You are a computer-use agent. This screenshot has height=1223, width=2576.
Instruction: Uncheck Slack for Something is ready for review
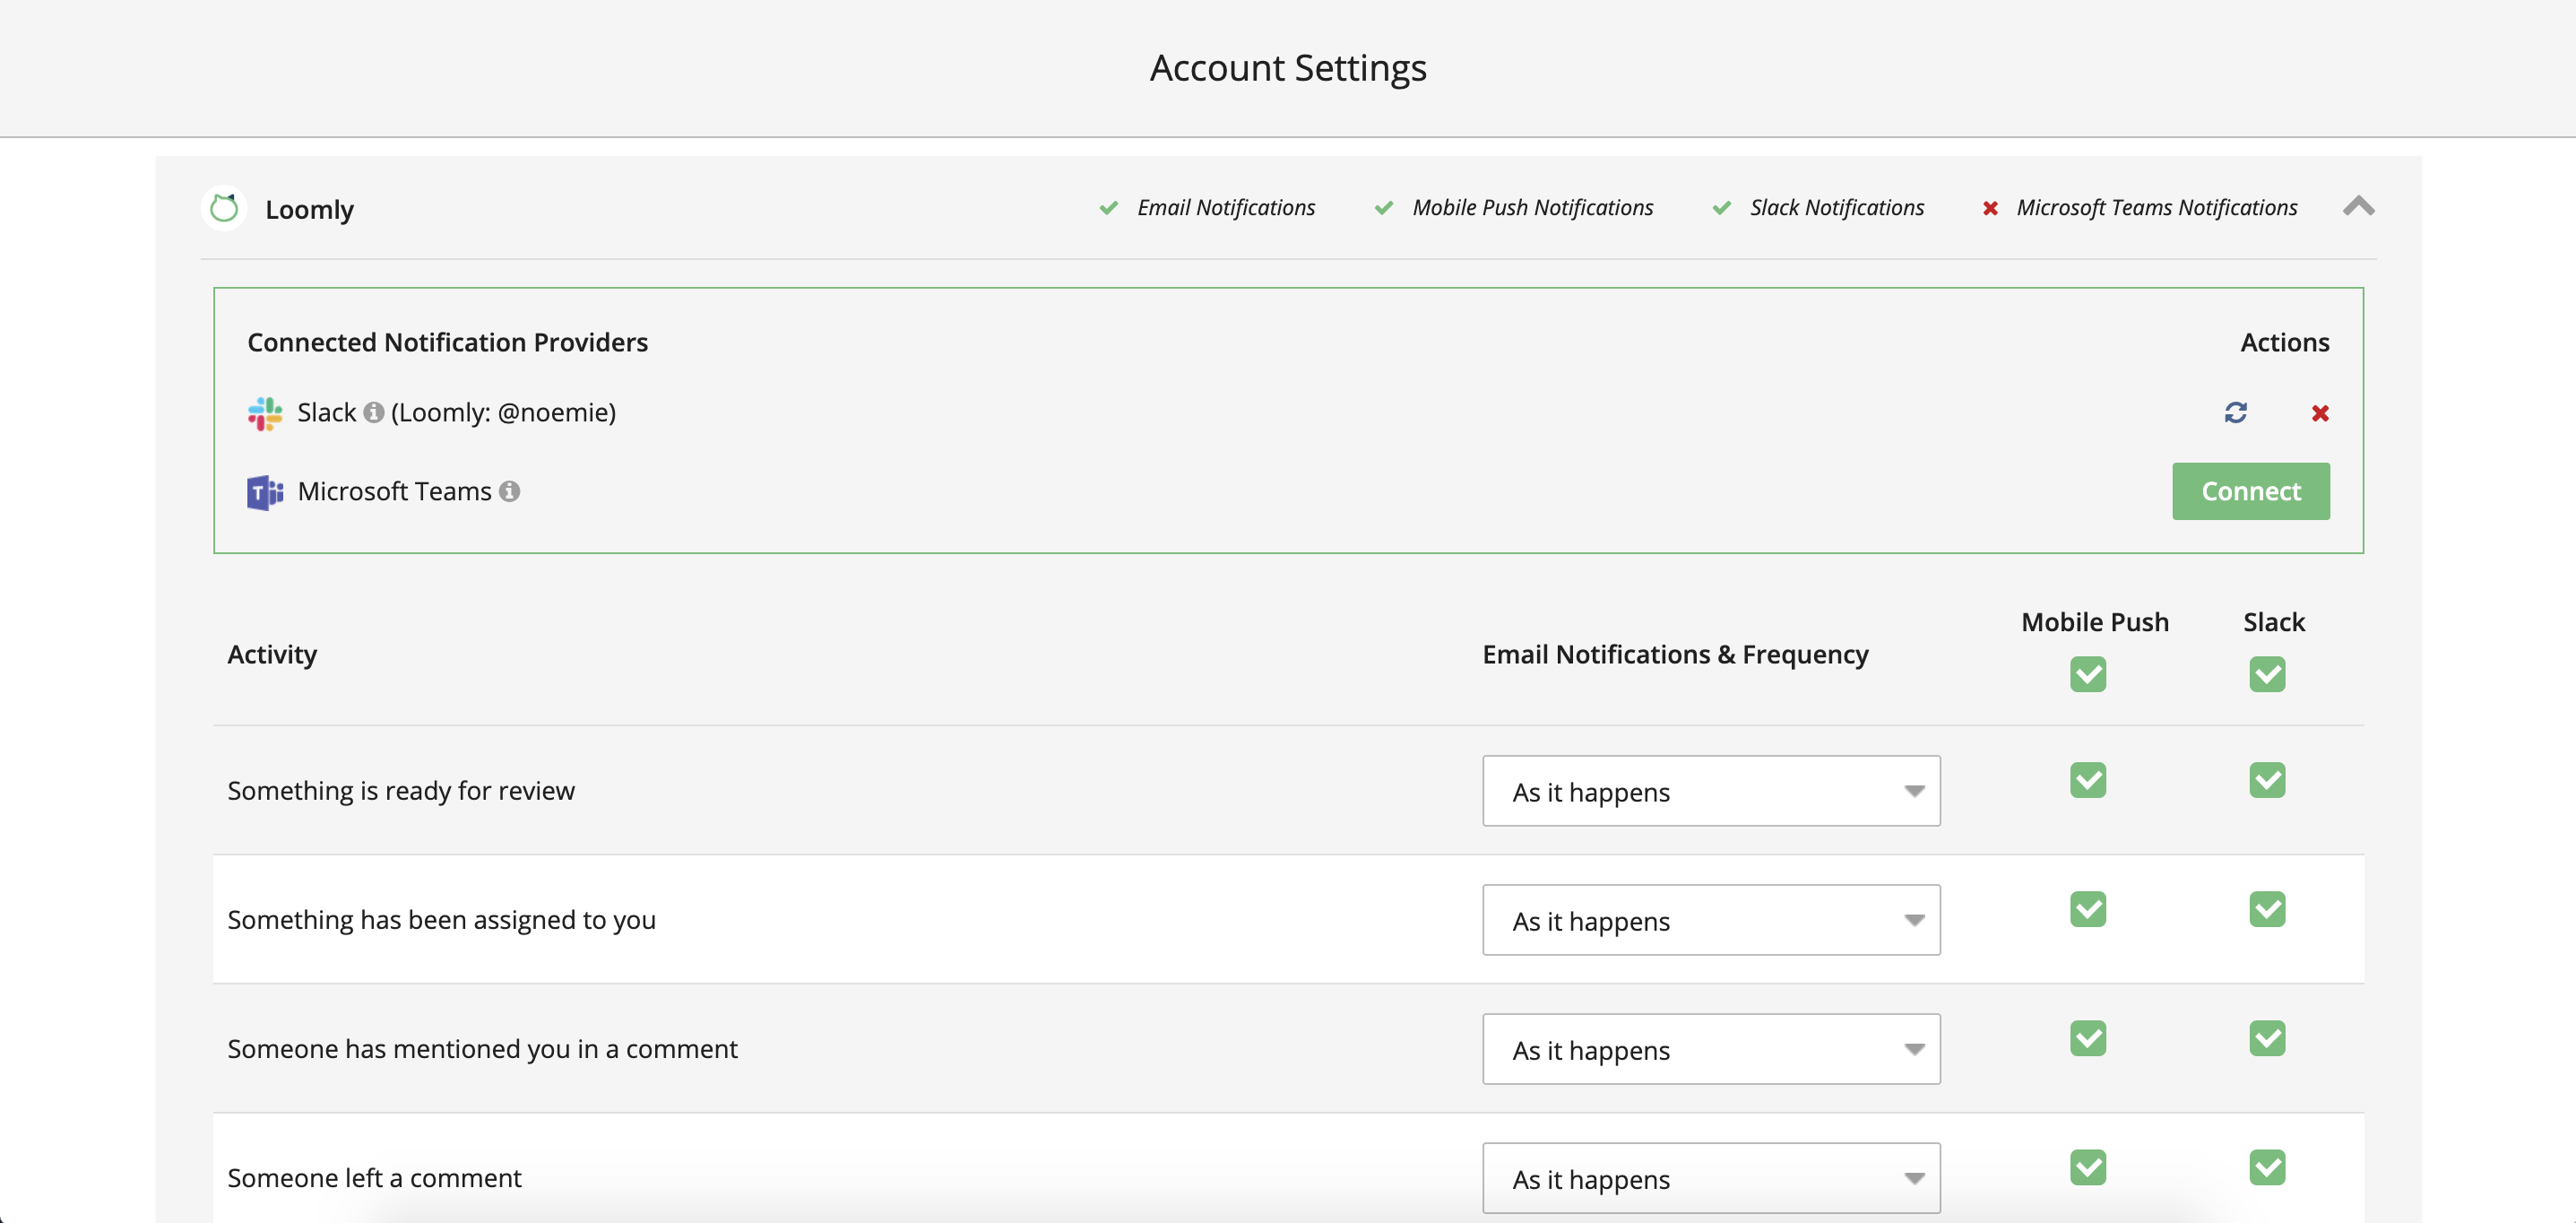pyautogui.click(x=2268, y=780)
